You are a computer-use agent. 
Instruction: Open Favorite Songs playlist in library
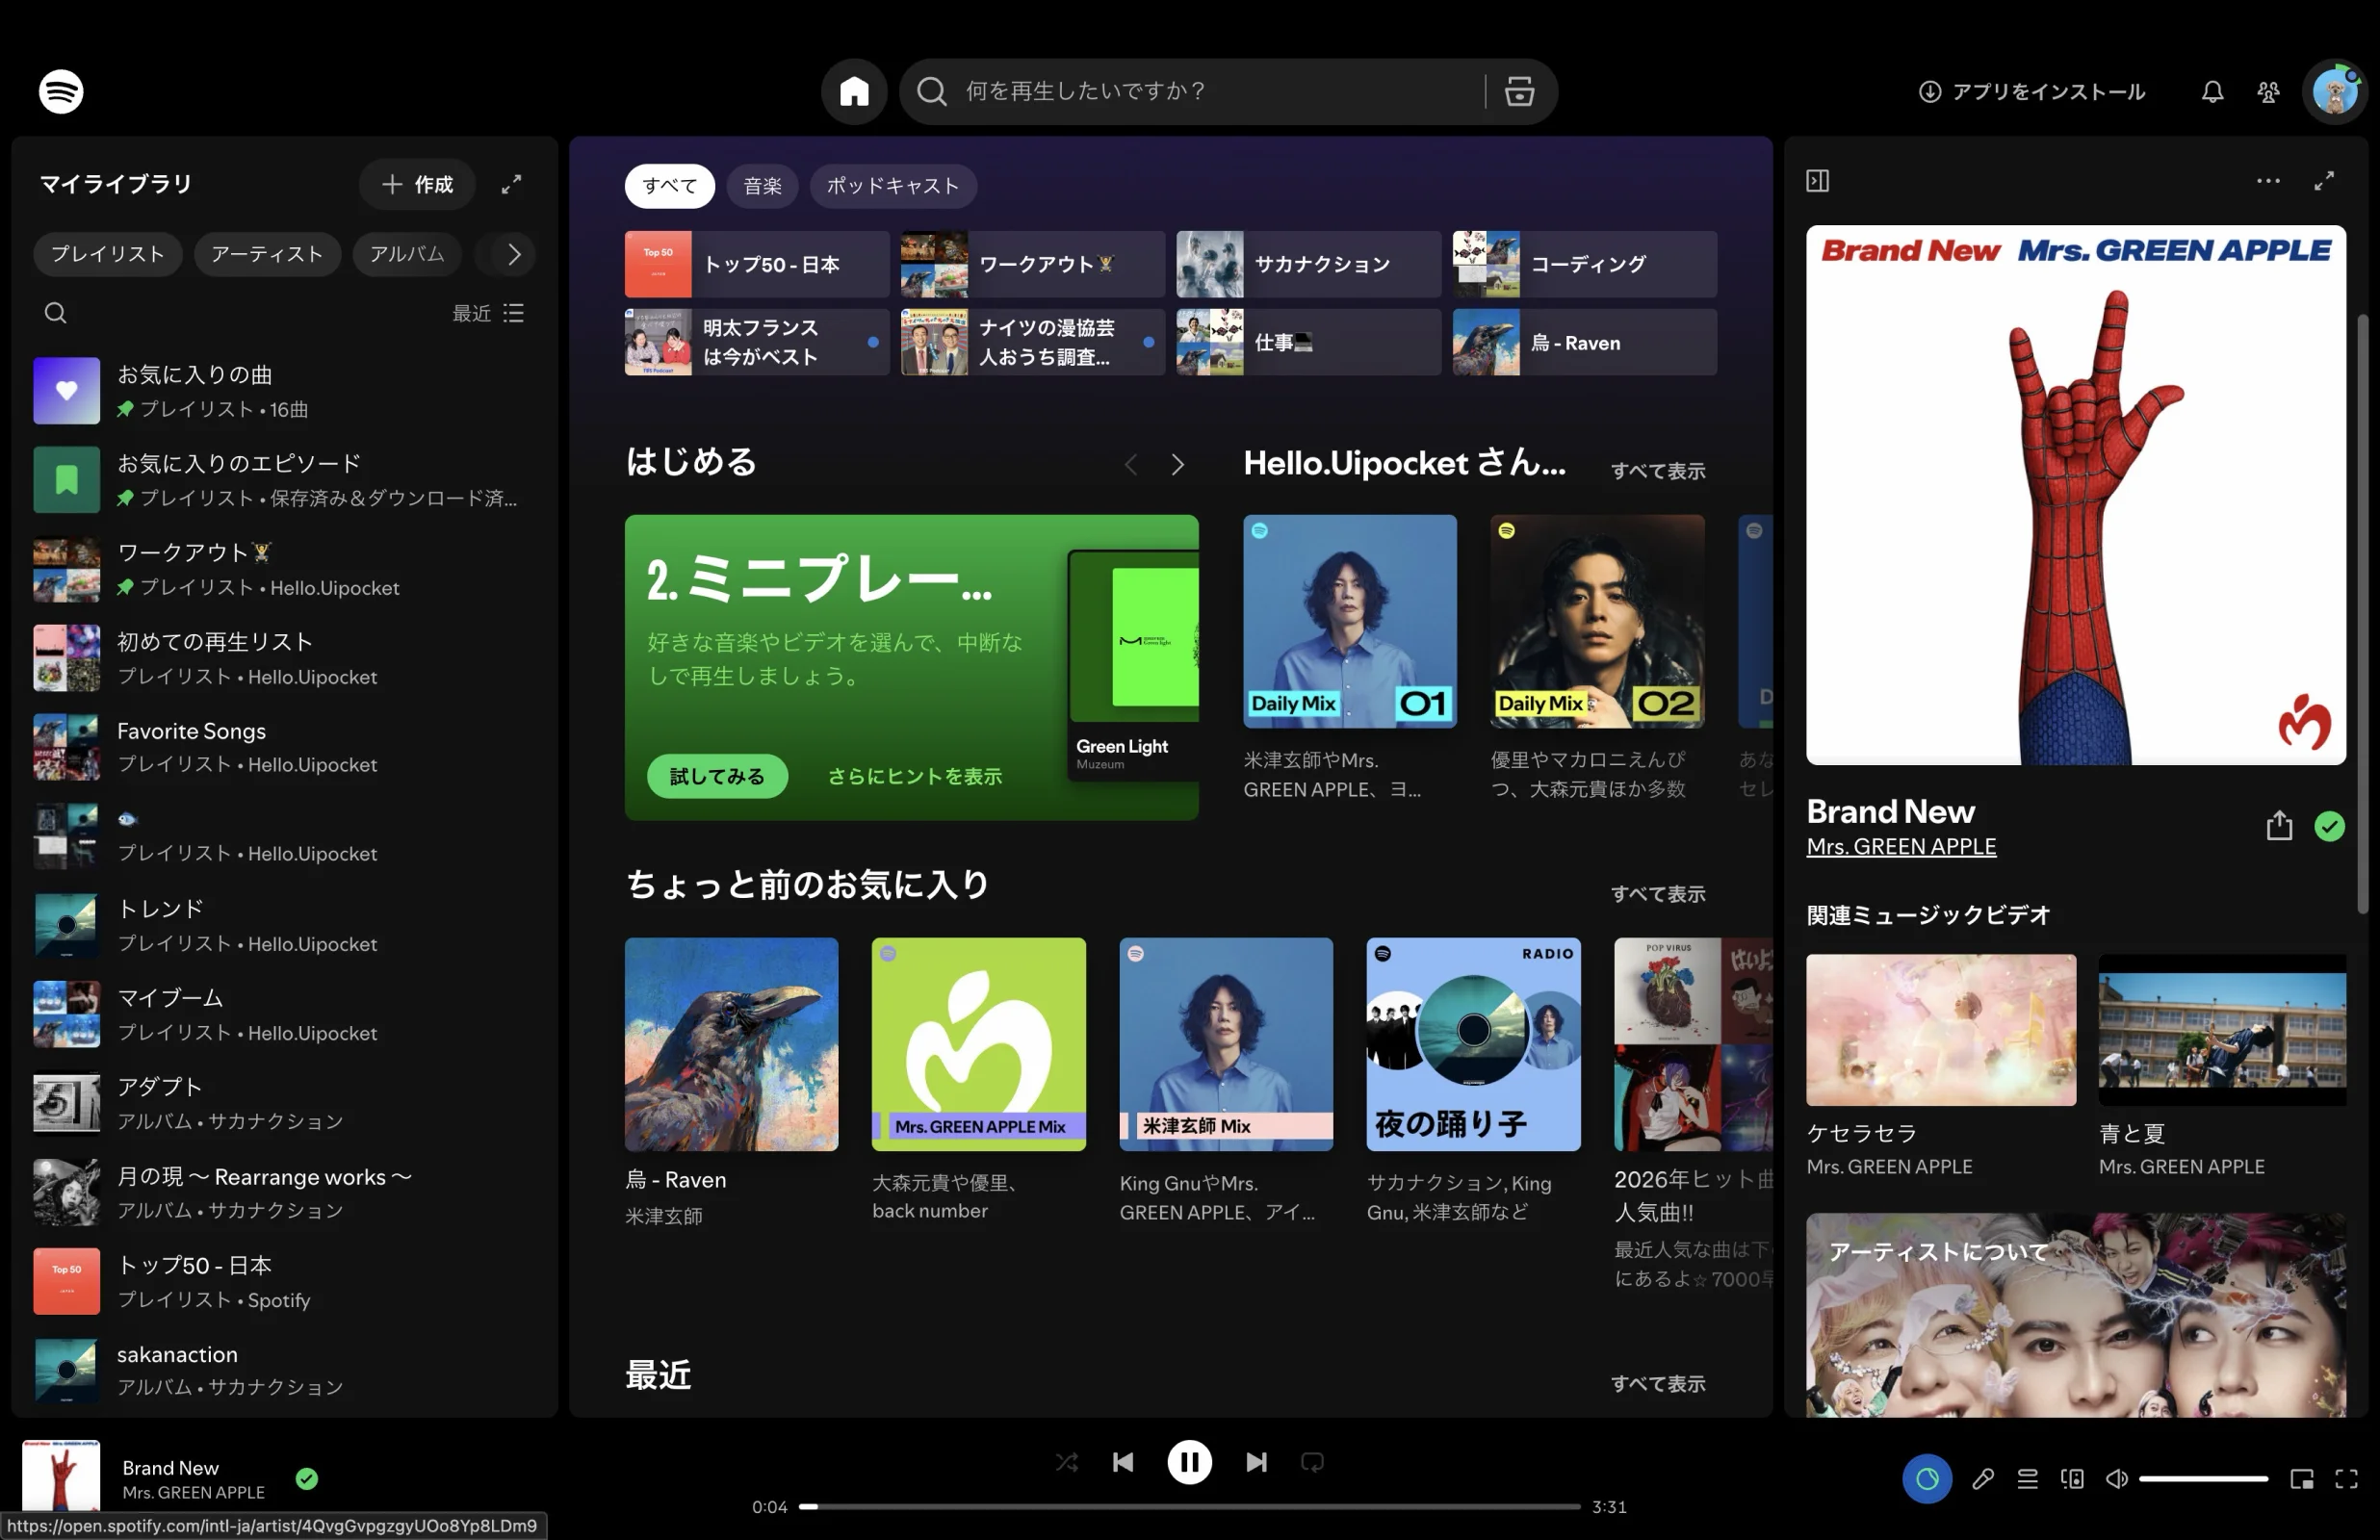[284, 747]
